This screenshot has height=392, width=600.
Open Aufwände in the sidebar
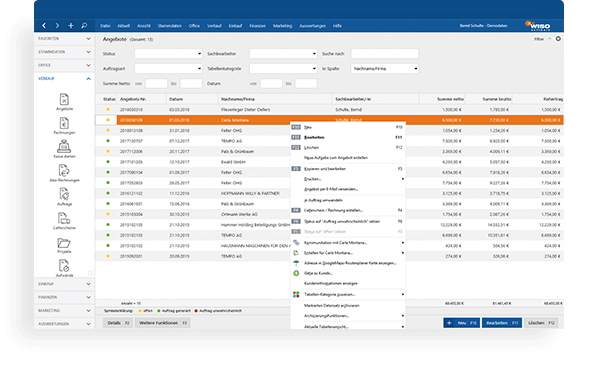(64, 268)
